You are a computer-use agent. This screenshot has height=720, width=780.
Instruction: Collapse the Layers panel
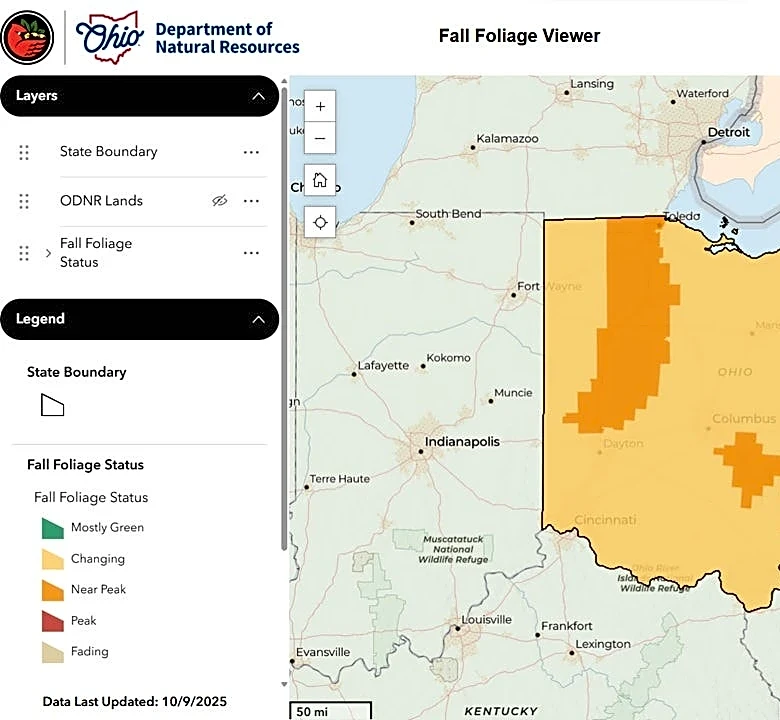click(x=258, y=96)
